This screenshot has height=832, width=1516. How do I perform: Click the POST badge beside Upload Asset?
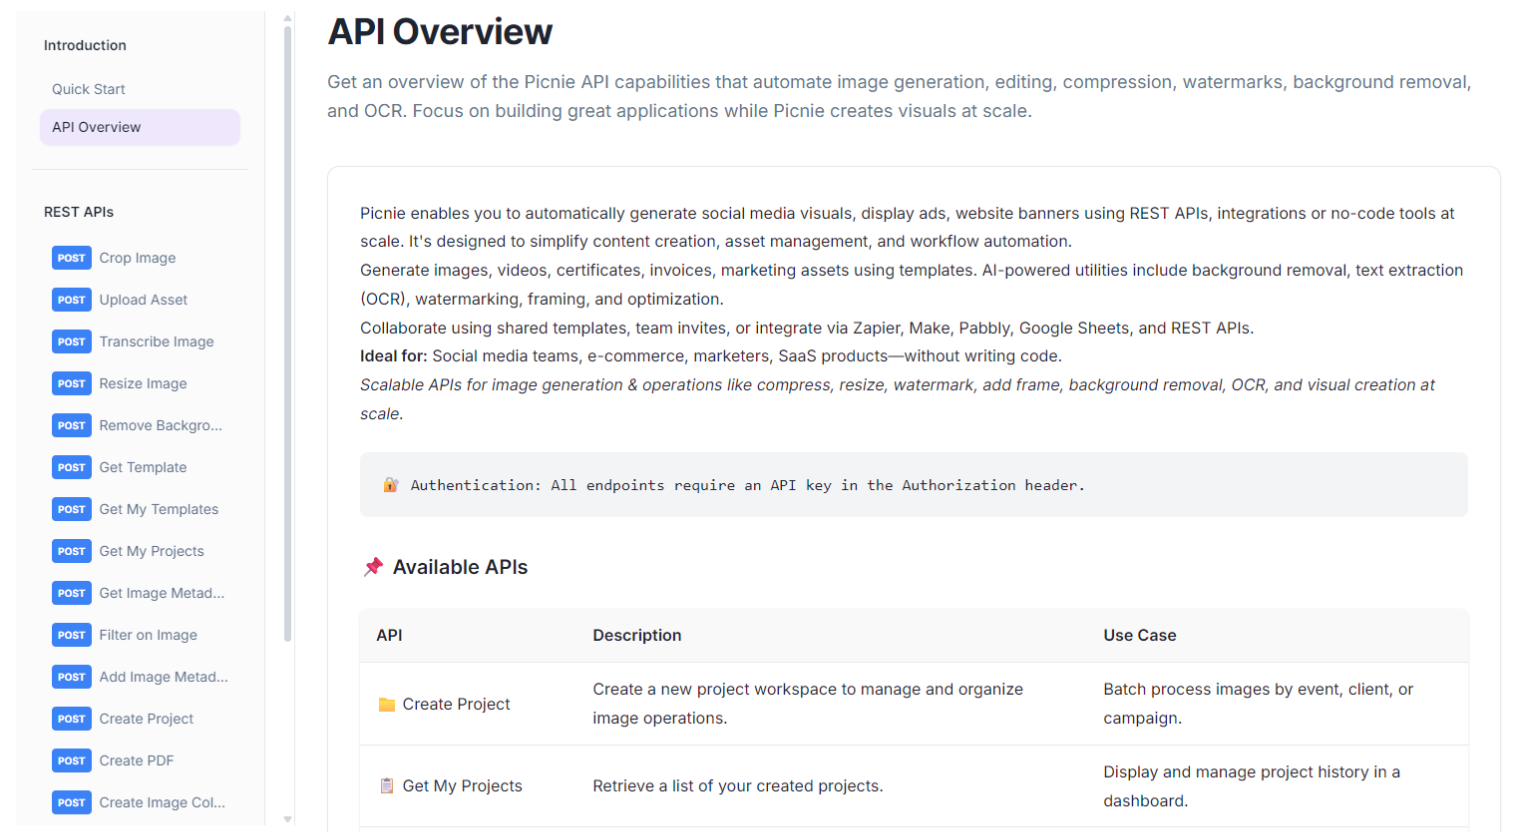pyautogui.click(x=71, y=300)
